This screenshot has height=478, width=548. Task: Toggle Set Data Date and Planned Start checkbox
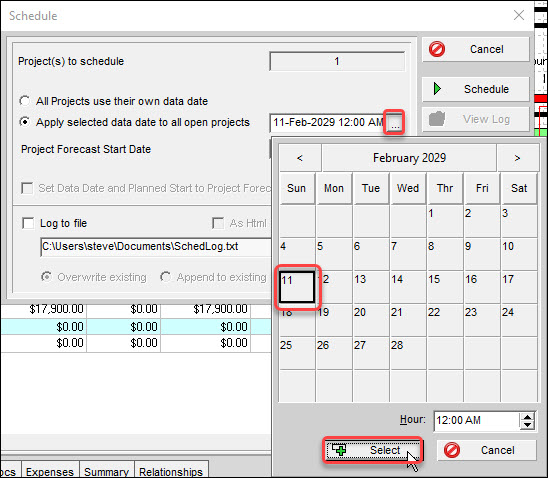click(27, 188)
